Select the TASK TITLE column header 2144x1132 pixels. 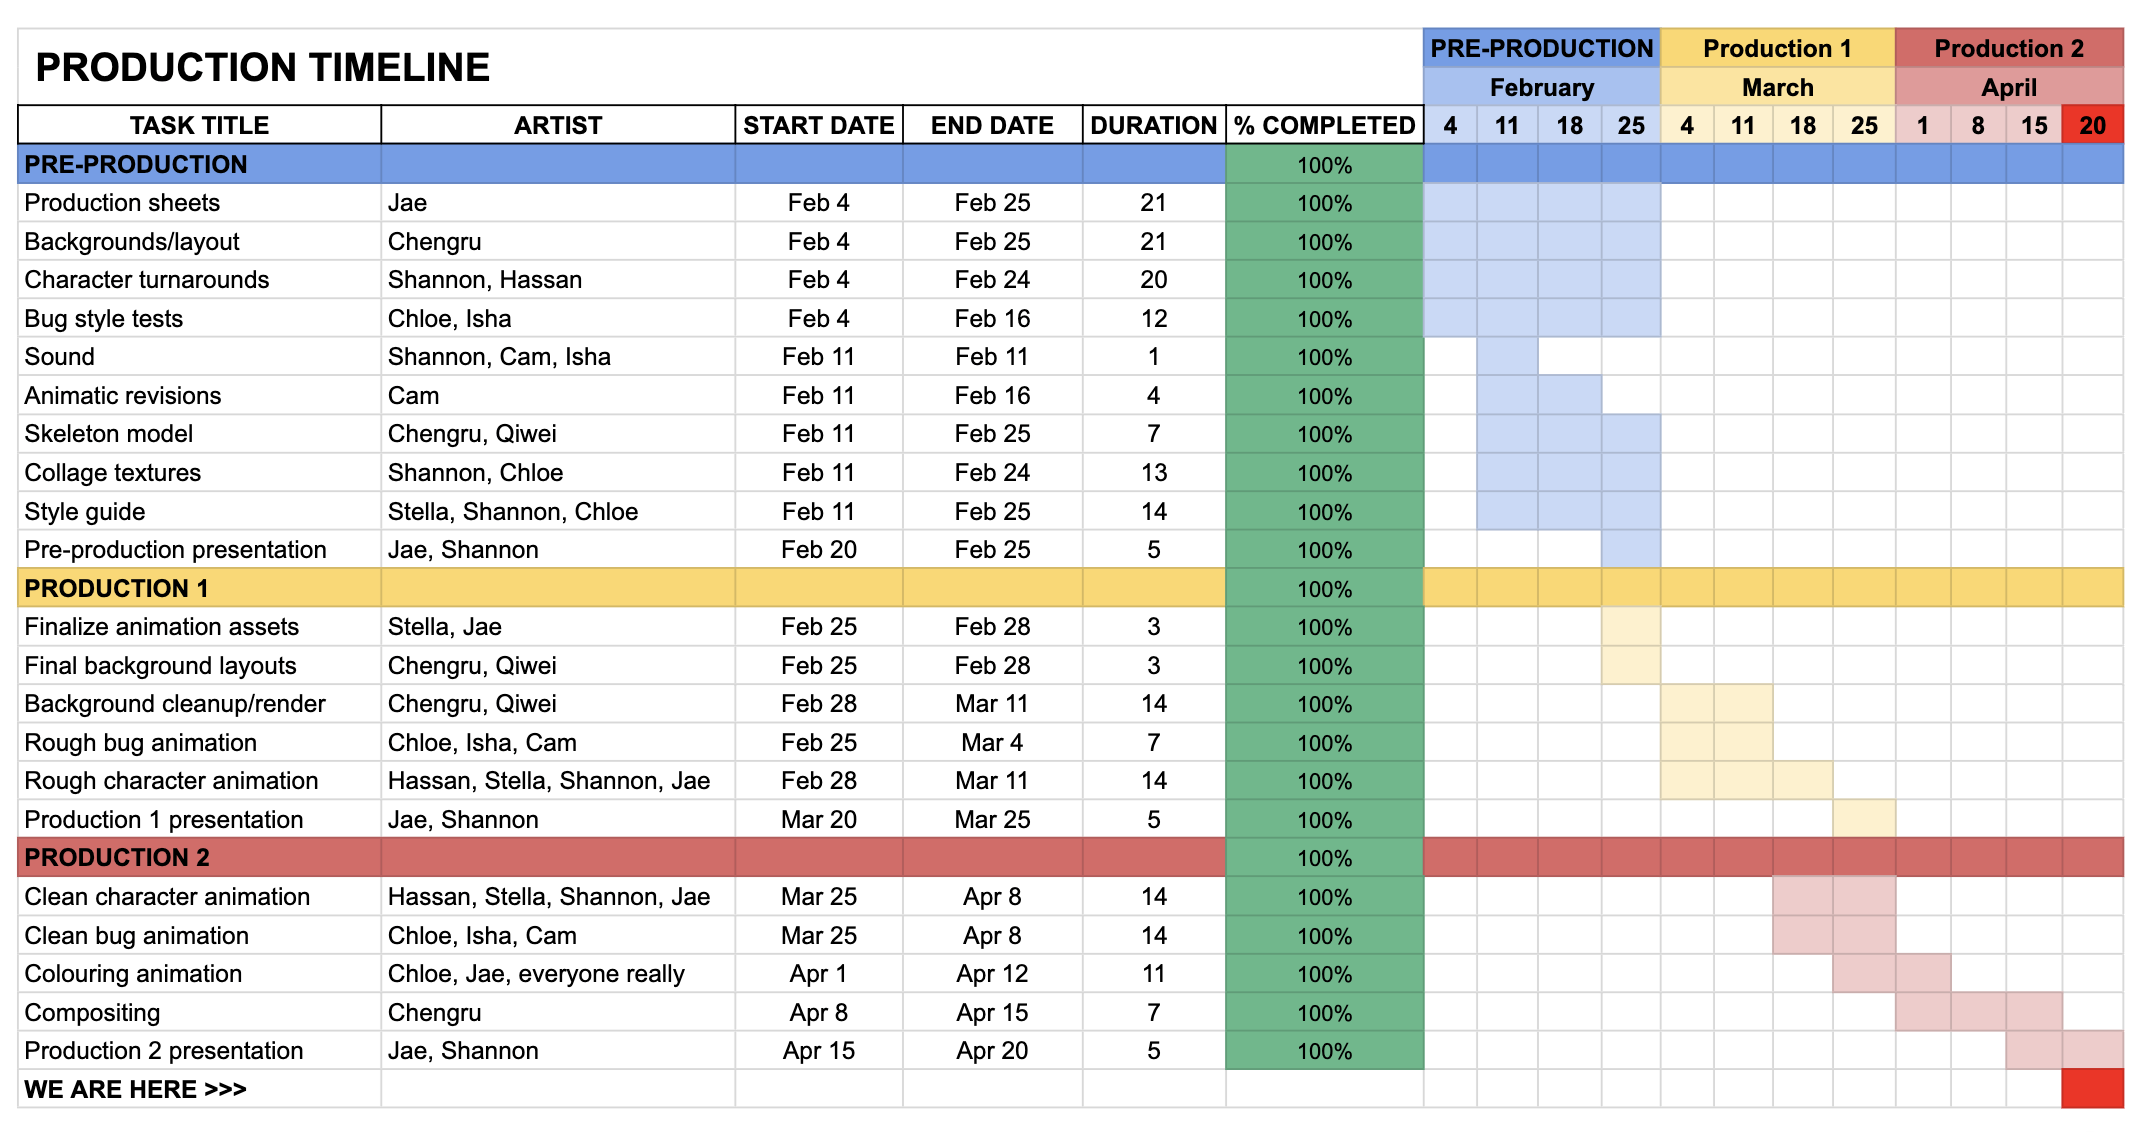click(199, 125)
